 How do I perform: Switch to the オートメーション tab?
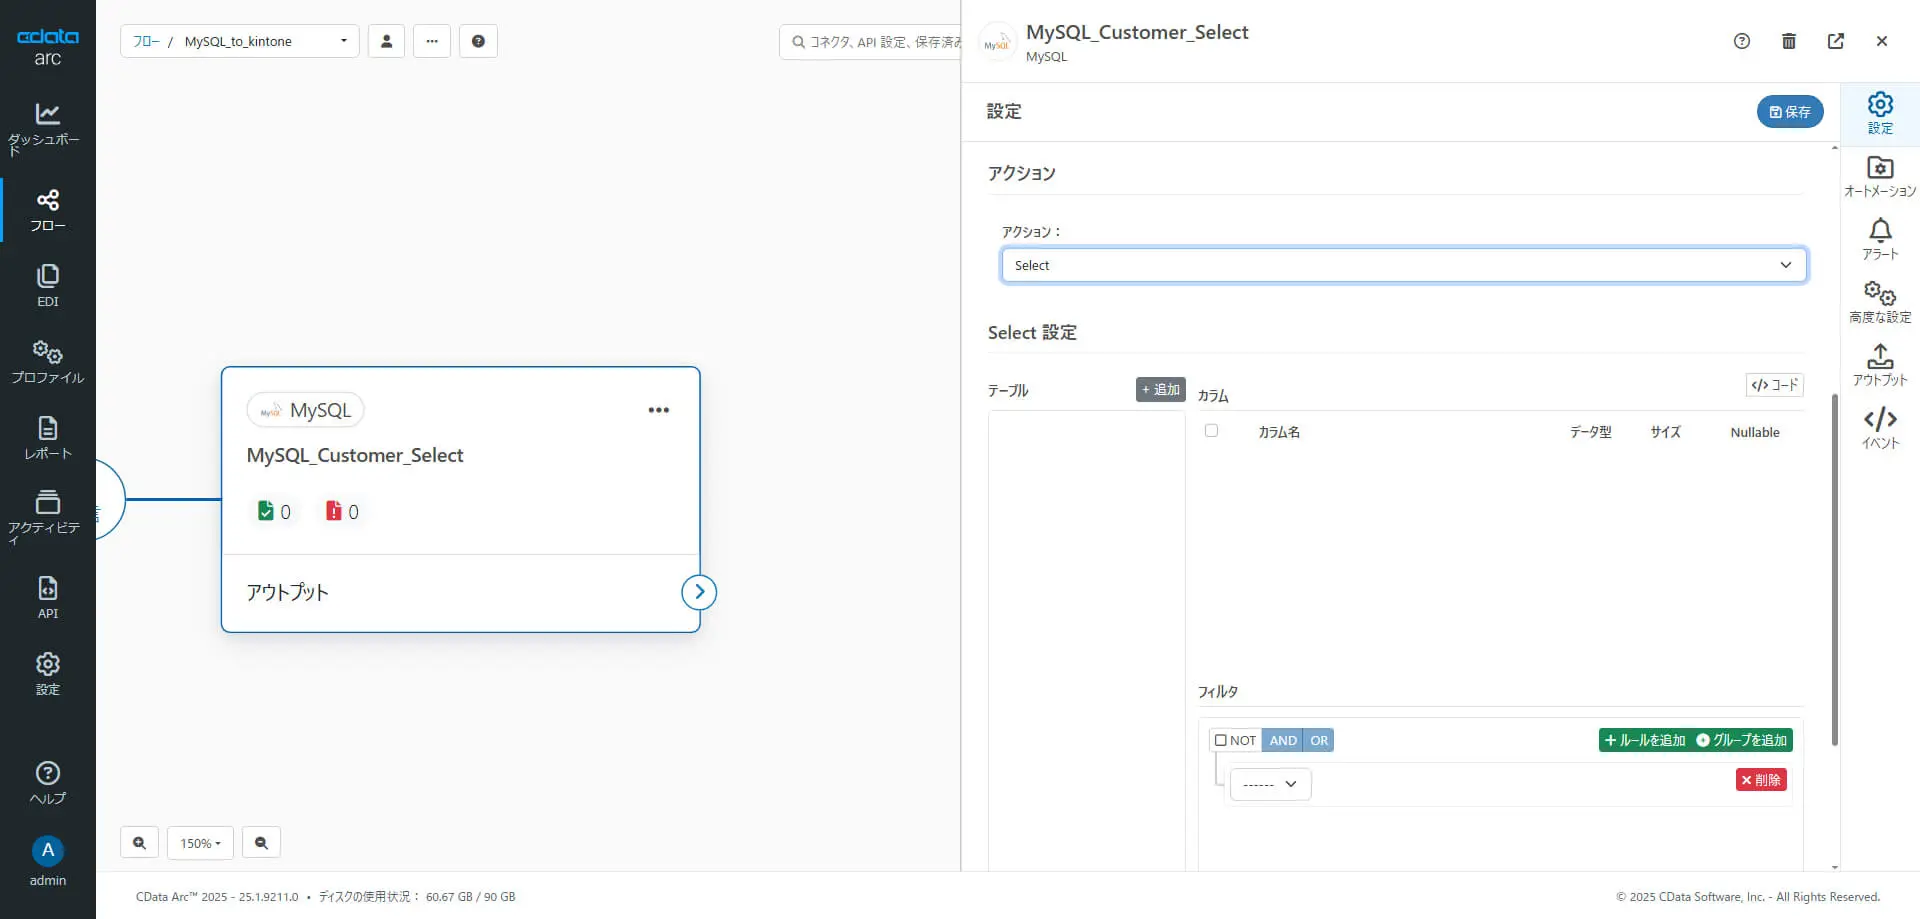point(1880,176)
